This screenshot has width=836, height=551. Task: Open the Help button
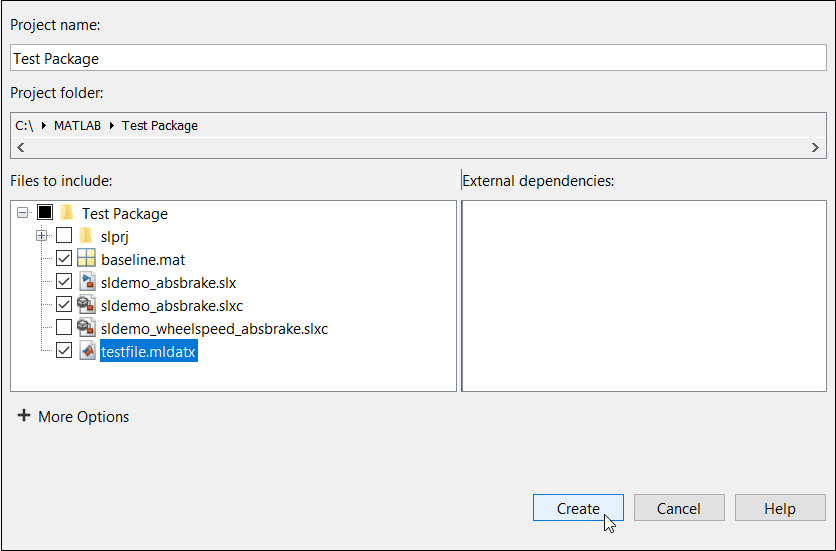pyautogui.click(x=780, y=508)
